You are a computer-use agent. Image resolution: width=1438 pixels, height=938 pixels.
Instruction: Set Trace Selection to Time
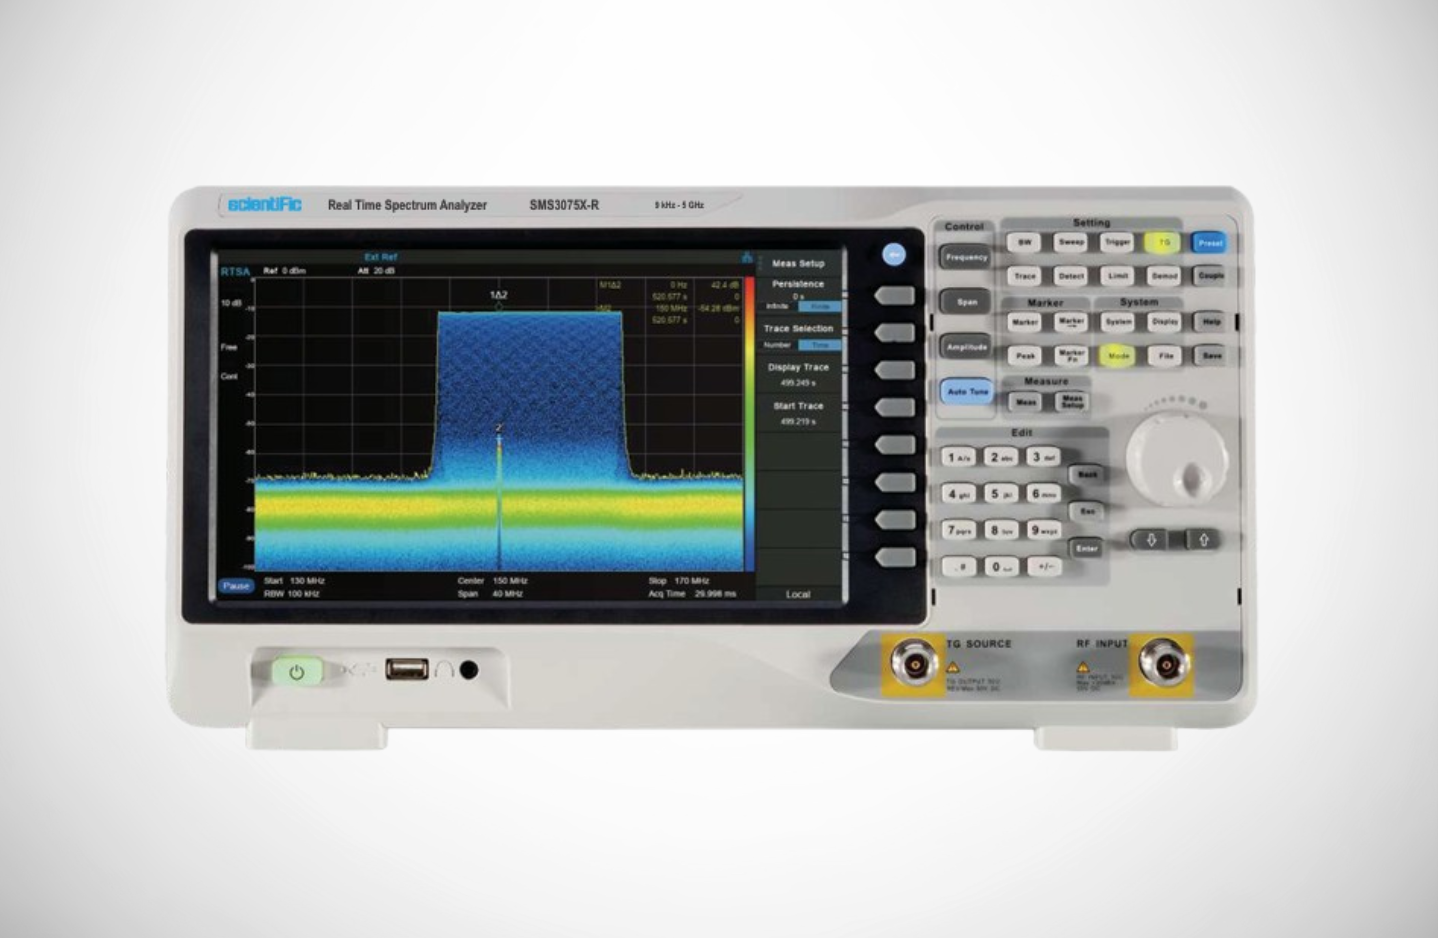pos(820,345)
